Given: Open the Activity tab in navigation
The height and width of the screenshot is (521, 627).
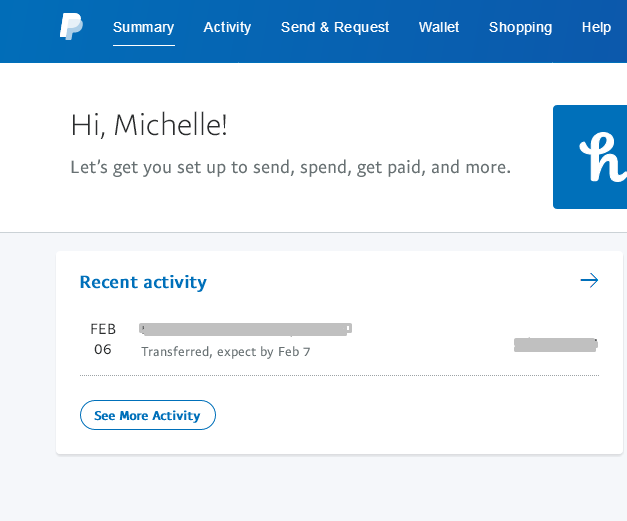Looking at the screenshot, I should (227, 27).
